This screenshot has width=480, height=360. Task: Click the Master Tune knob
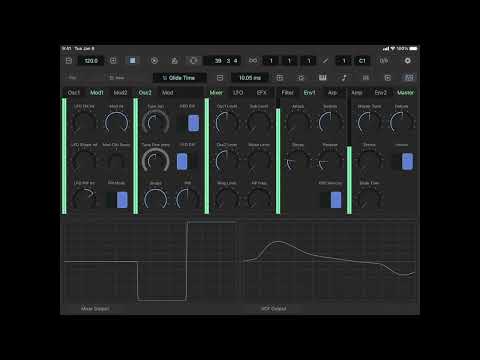pyautogui.click(x=369, y=122)
